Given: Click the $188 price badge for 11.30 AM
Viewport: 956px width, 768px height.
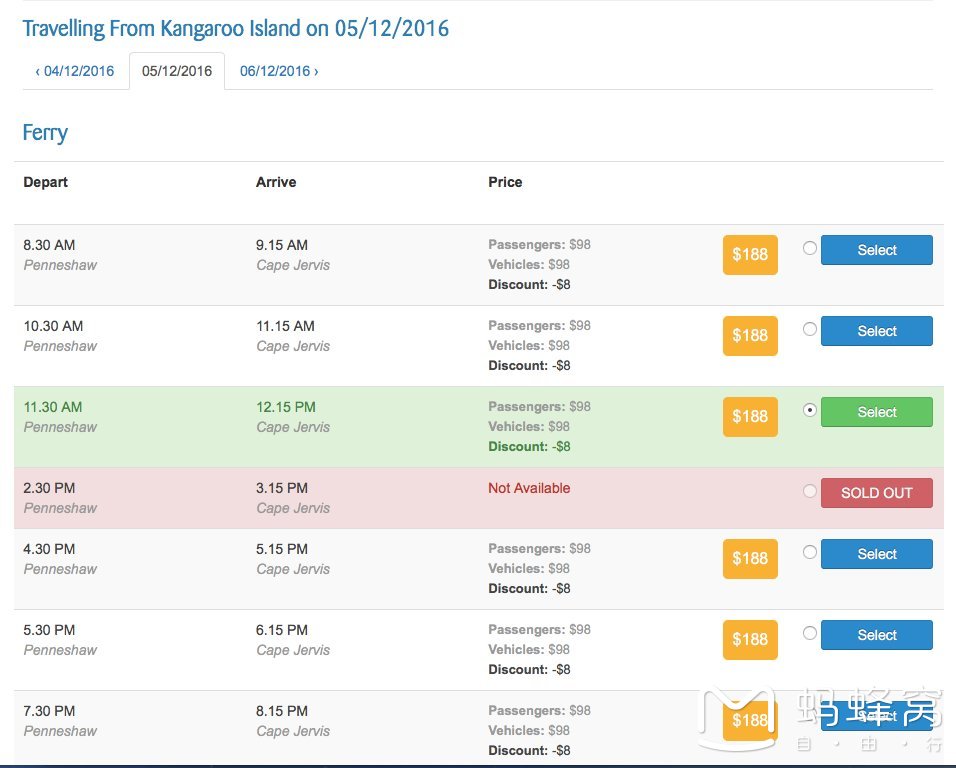Looking at the screenshot, I should click(750, 416).
